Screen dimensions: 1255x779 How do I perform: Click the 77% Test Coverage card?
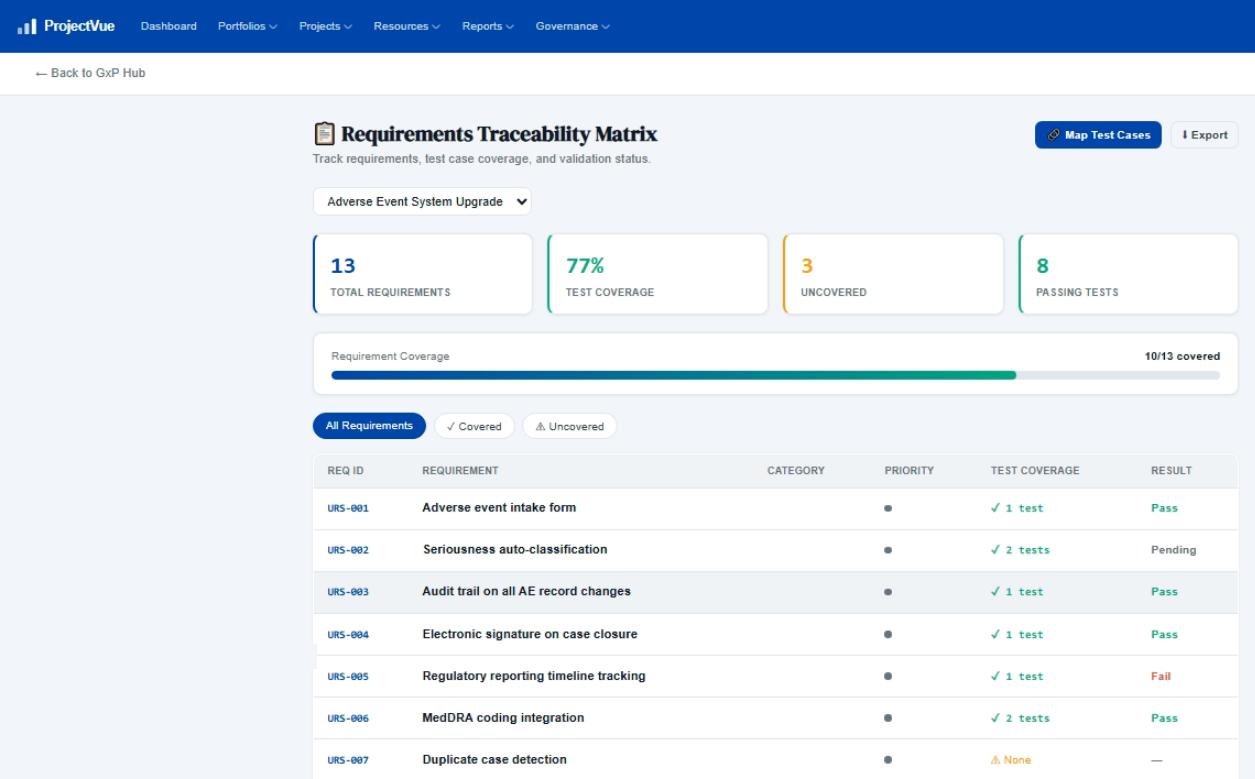coord(658,274)
